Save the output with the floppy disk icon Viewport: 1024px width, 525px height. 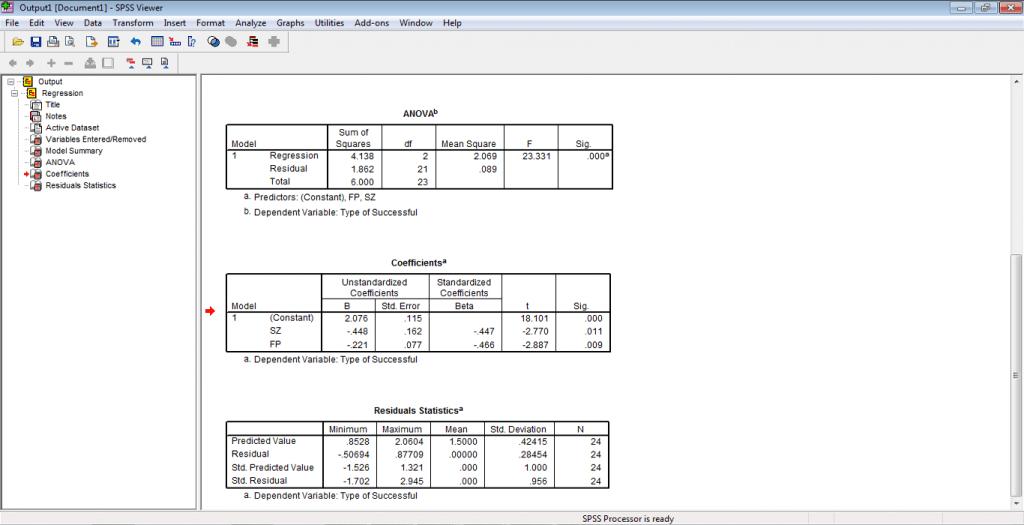36,42
